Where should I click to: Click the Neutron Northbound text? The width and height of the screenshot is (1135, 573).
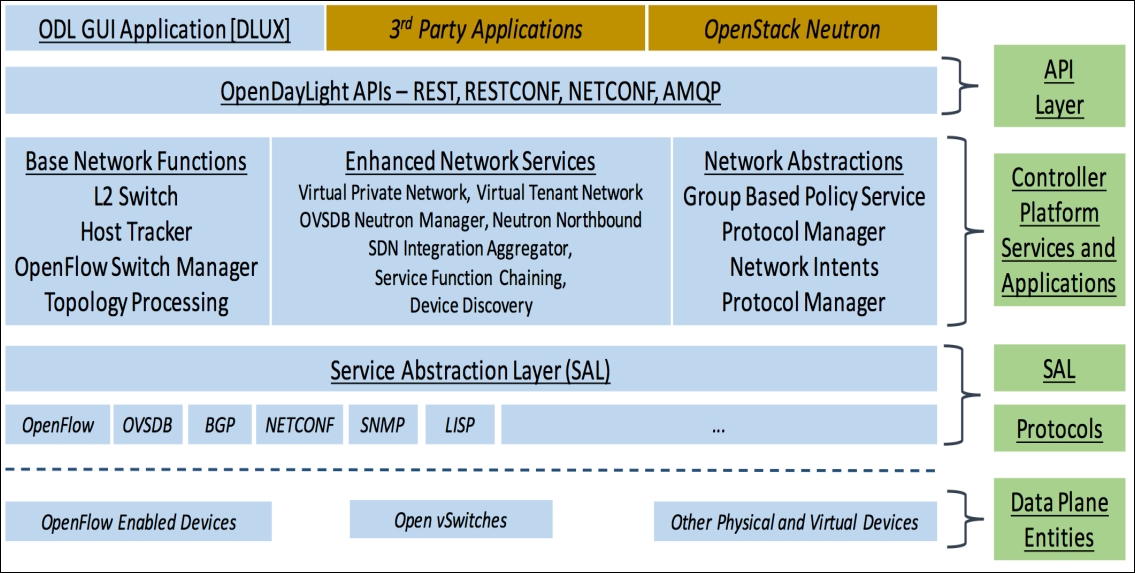click(x=567, y=220)
